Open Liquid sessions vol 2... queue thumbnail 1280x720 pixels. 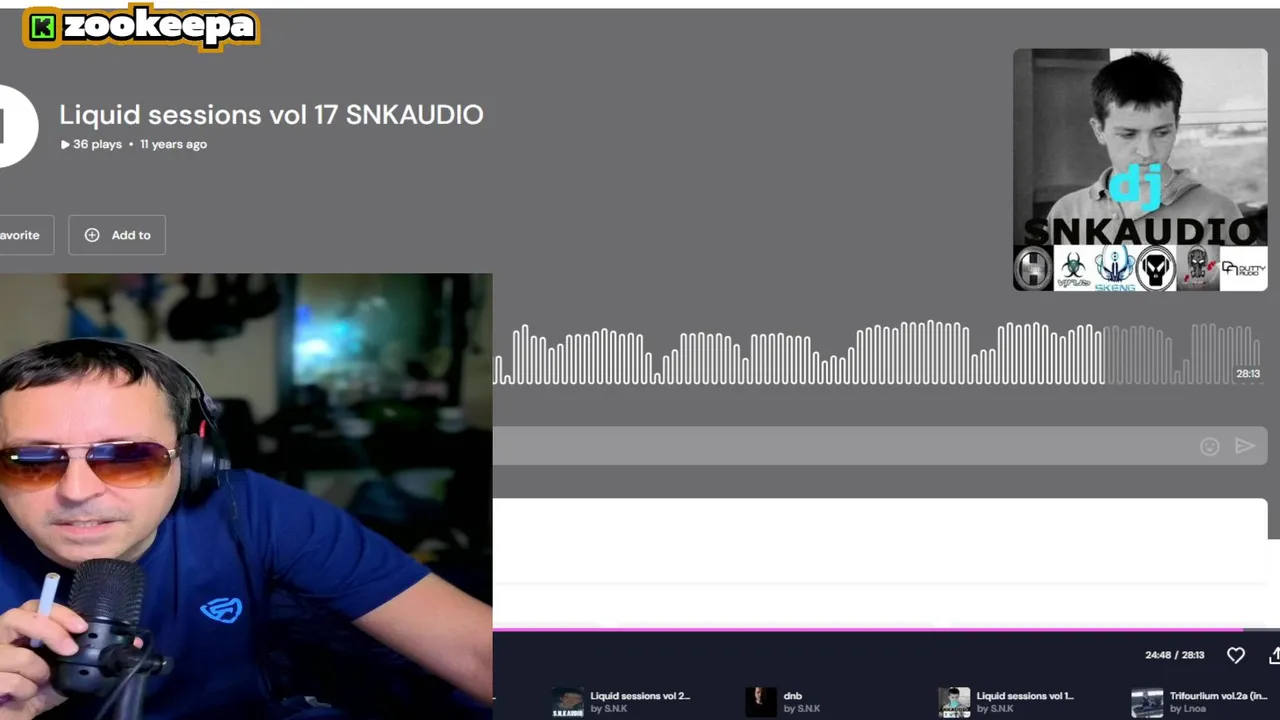tap(568, 702)
